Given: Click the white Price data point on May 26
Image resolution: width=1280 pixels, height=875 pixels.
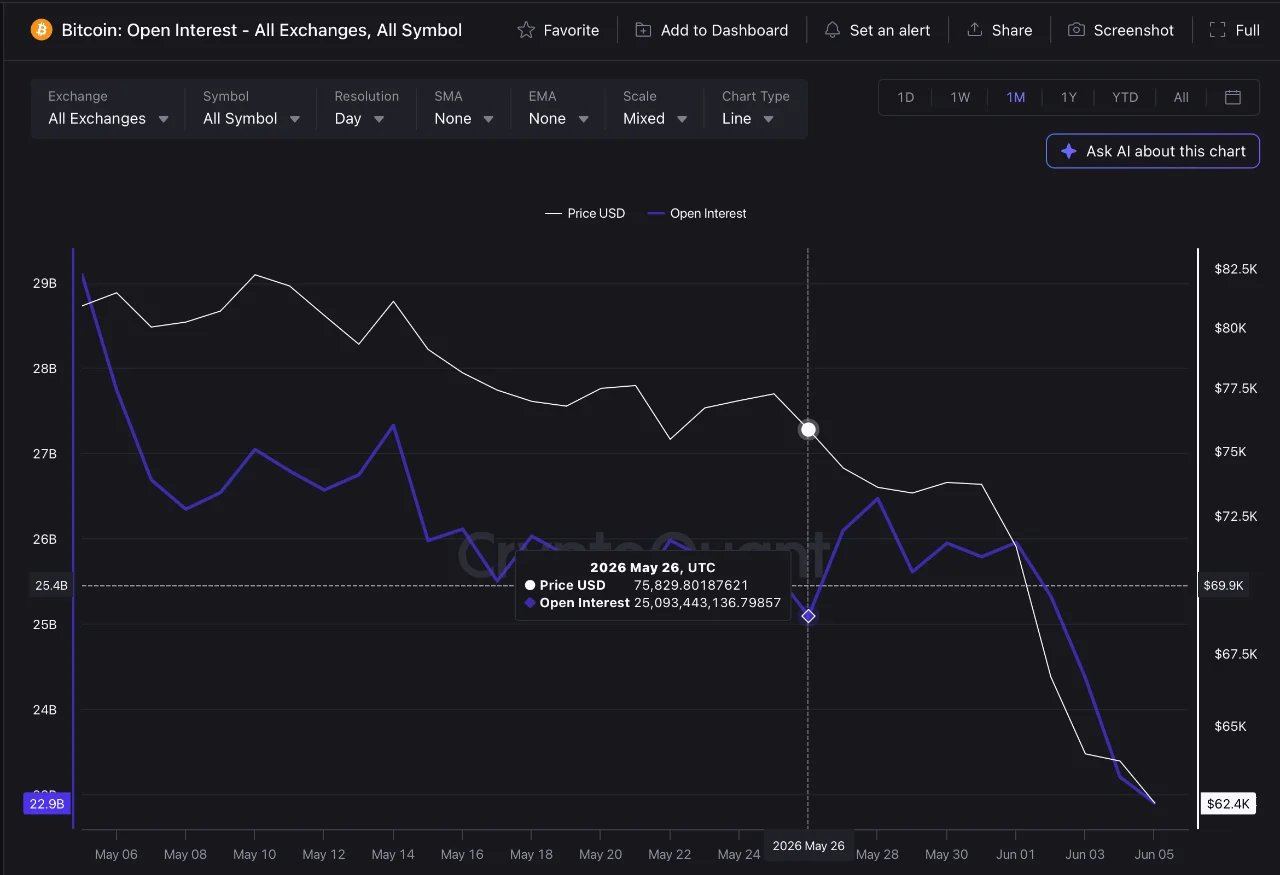Looking at the screenshot, I should [x=808, y=430].
